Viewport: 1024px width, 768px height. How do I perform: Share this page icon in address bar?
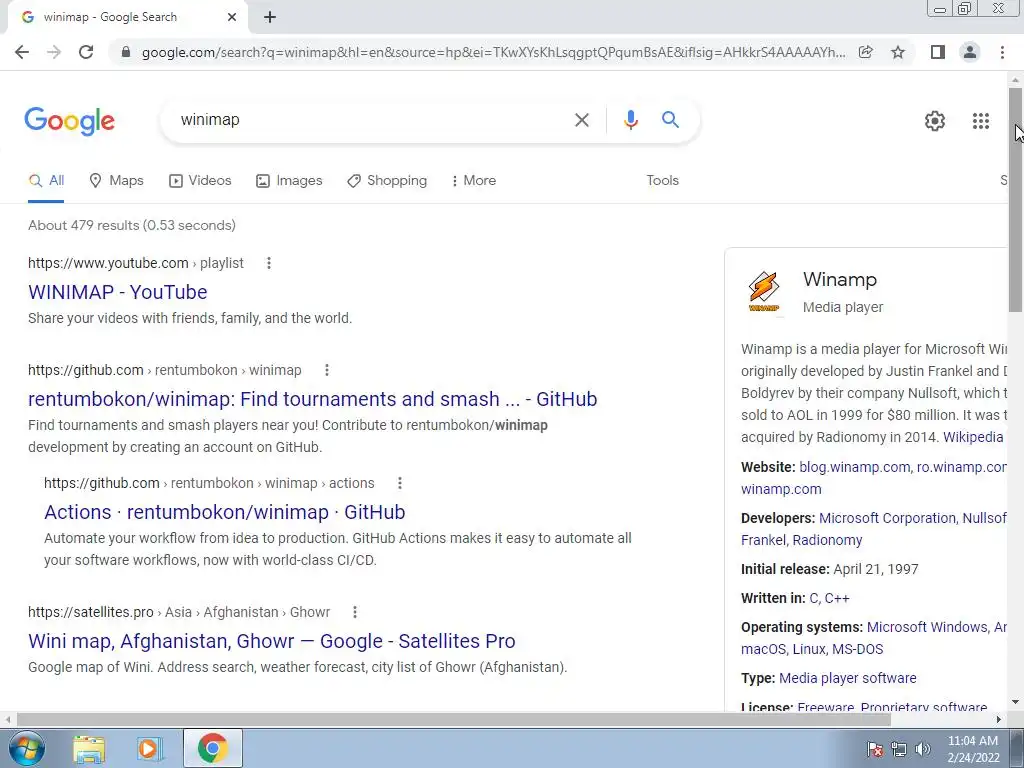pos(866,52)
